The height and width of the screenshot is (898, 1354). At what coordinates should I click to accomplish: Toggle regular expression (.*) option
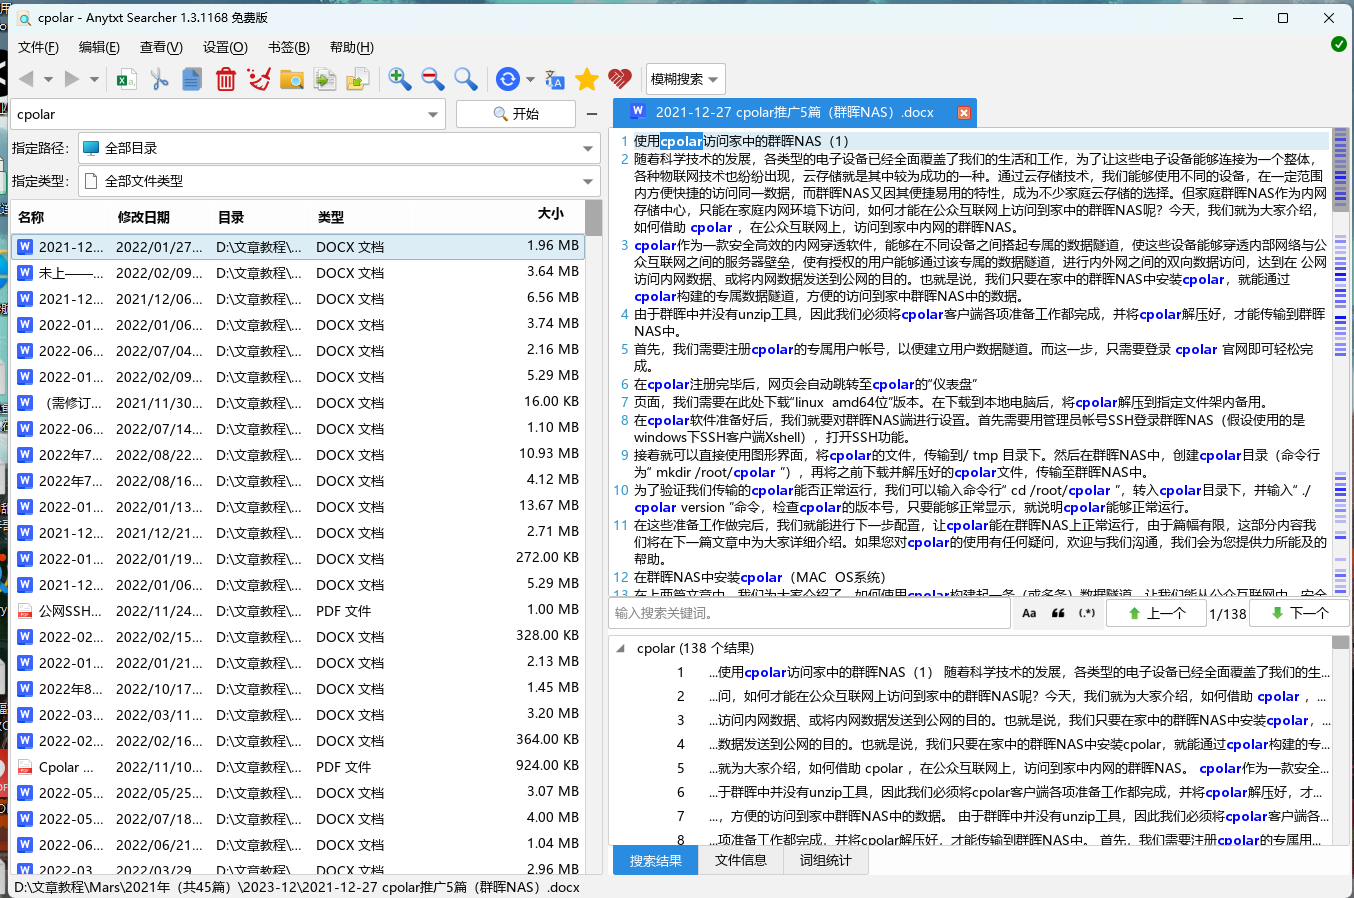[x=1087, y=613]
